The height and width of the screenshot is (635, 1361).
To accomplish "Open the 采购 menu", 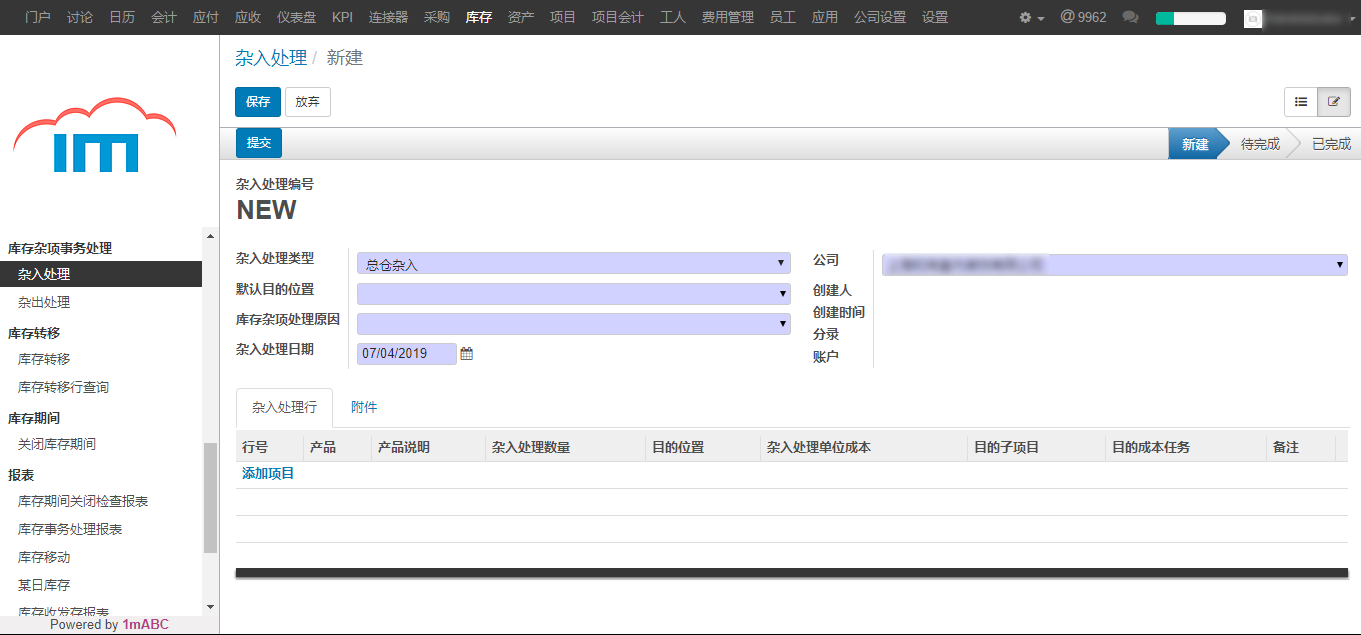I will (437, 17).
